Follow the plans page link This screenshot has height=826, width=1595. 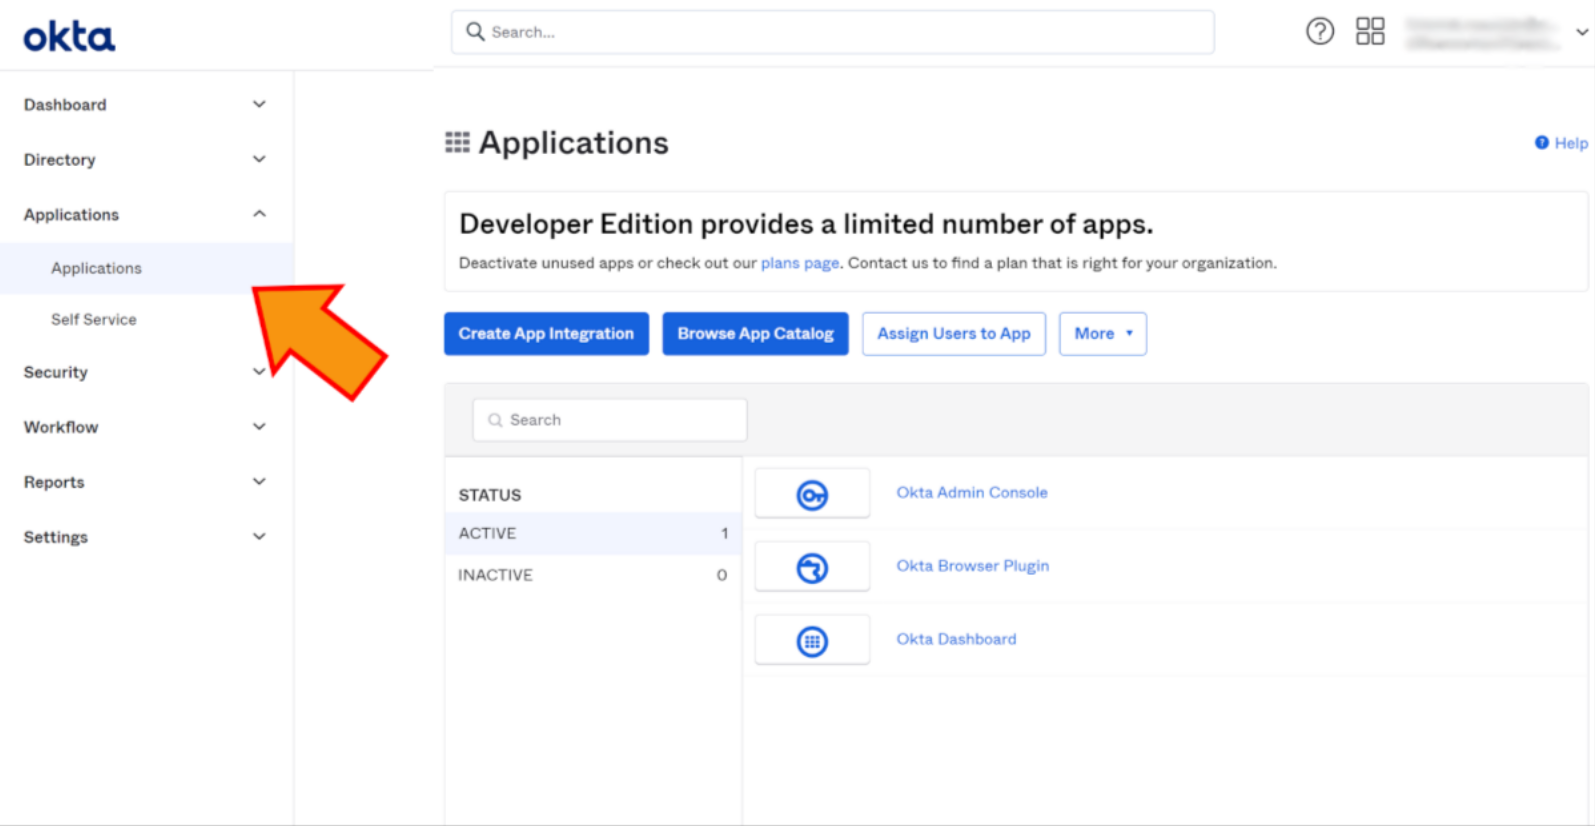800,263
